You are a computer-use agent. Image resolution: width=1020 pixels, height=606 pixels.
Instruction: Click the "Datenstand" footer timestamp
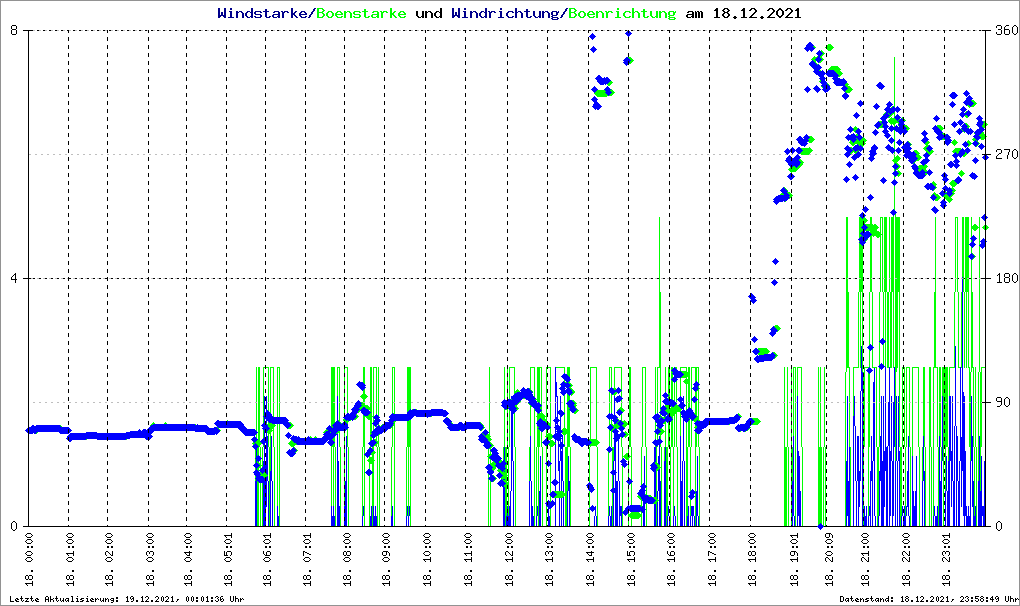click(928, 599)
